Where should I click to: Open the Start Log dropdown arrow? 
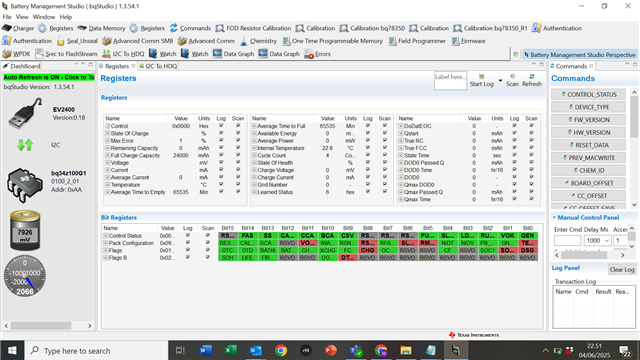tap(500, 80)
